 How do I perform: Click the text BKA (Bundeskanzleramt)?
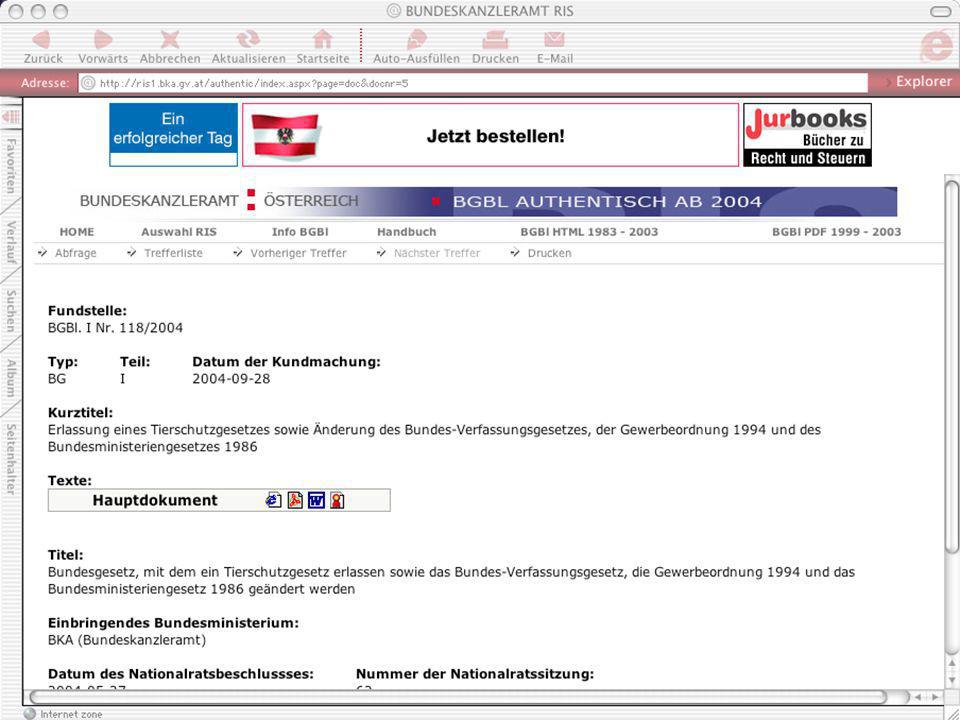[x=127, y=640]
